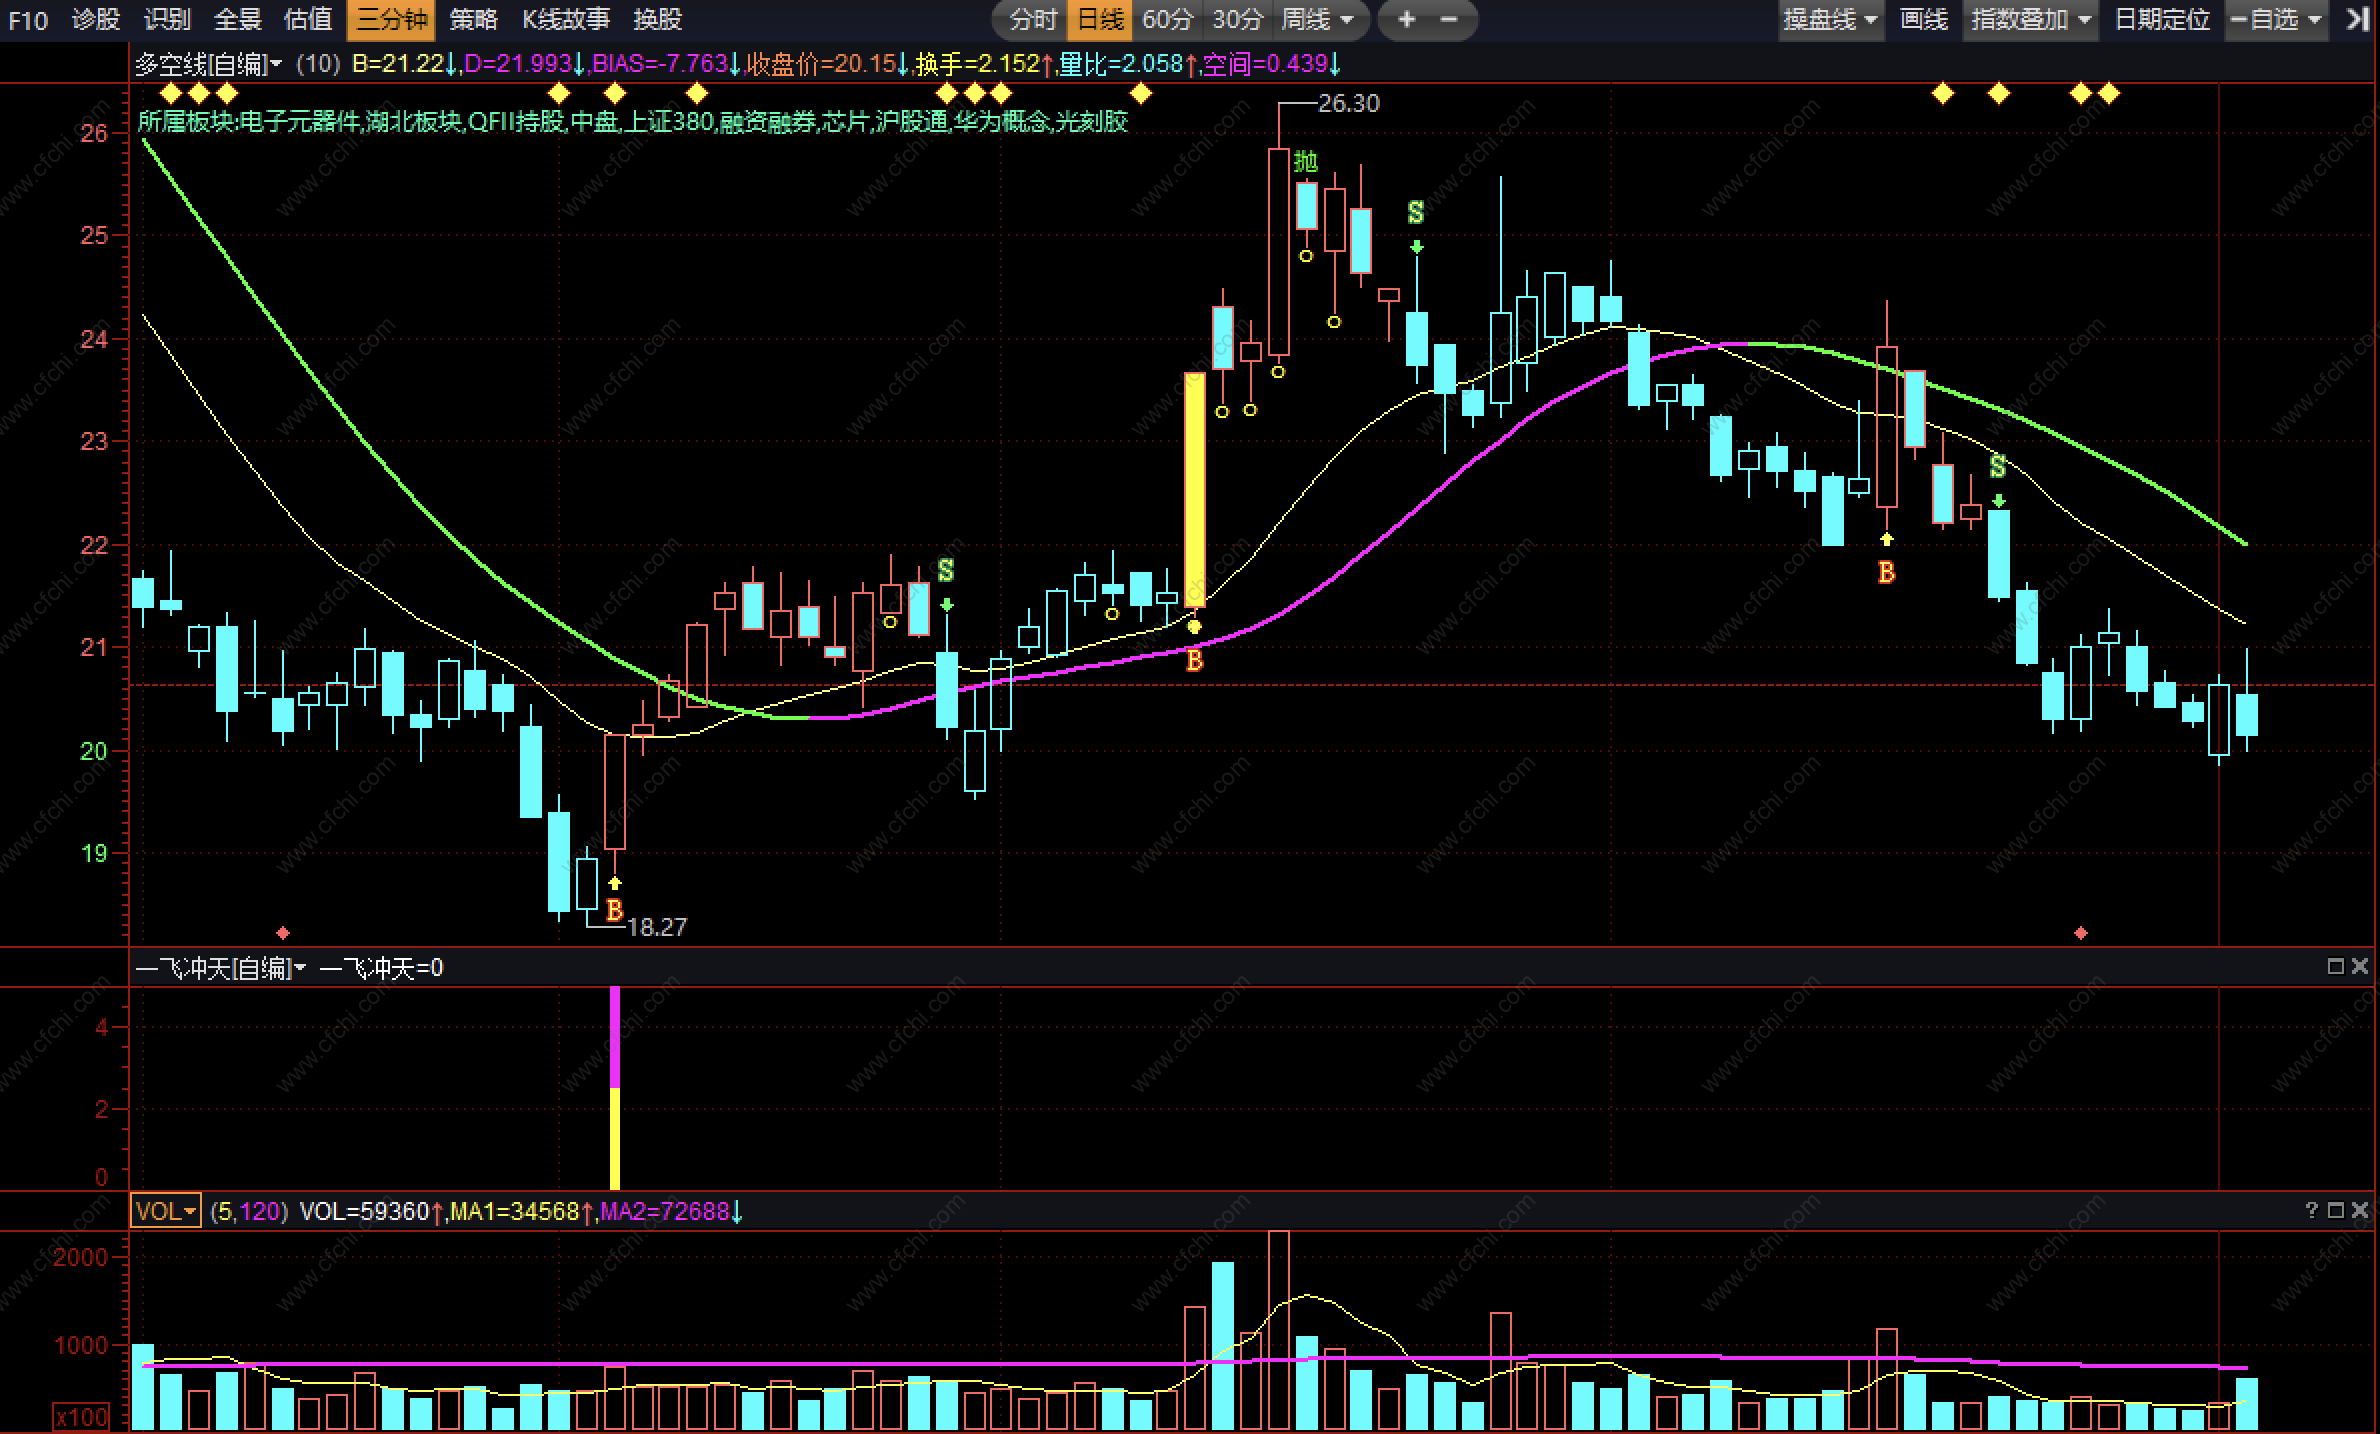Click the 26.30 high price marker
2380x1434 pixels.
coord(1348,103)
